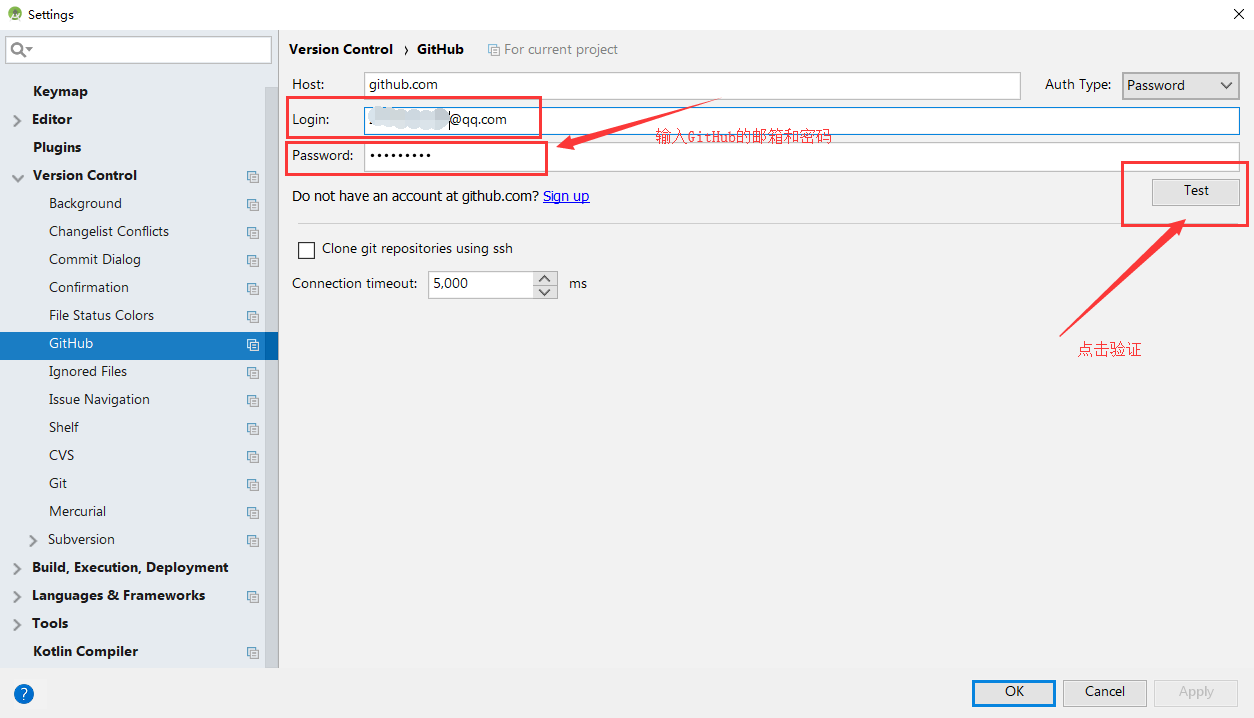Click the project-level icon beside Changelist Conflicts

click(253, 232)
